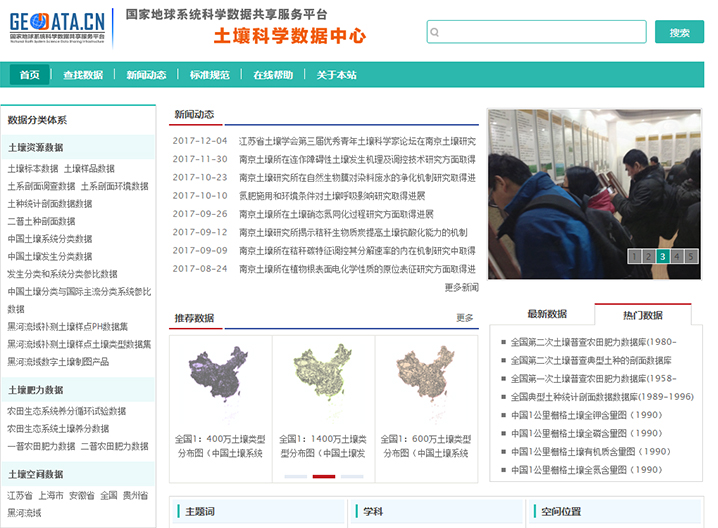This screenshot has width=718, height=528.
Task: Select slide 5 in the photo carousel
Action: 691,256
